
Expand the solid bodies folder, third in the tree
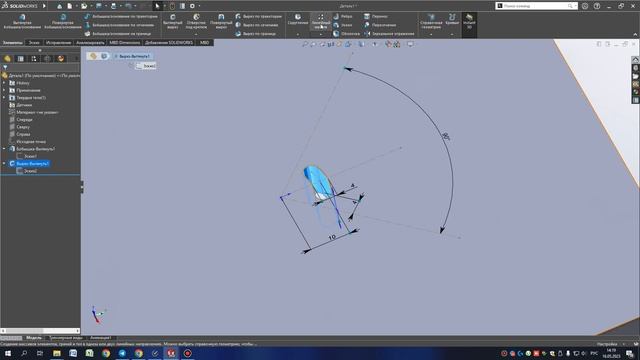tap(4, 98)
